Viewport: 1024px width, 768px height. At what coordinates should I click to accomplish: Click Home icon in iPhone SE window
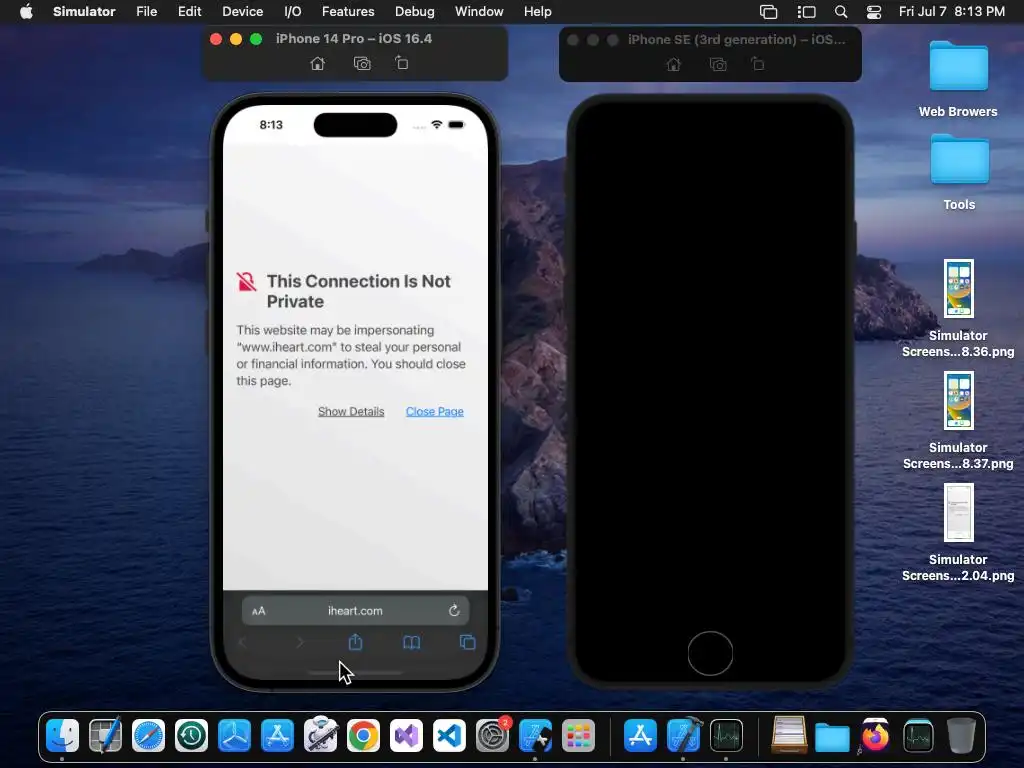(673, 65)
